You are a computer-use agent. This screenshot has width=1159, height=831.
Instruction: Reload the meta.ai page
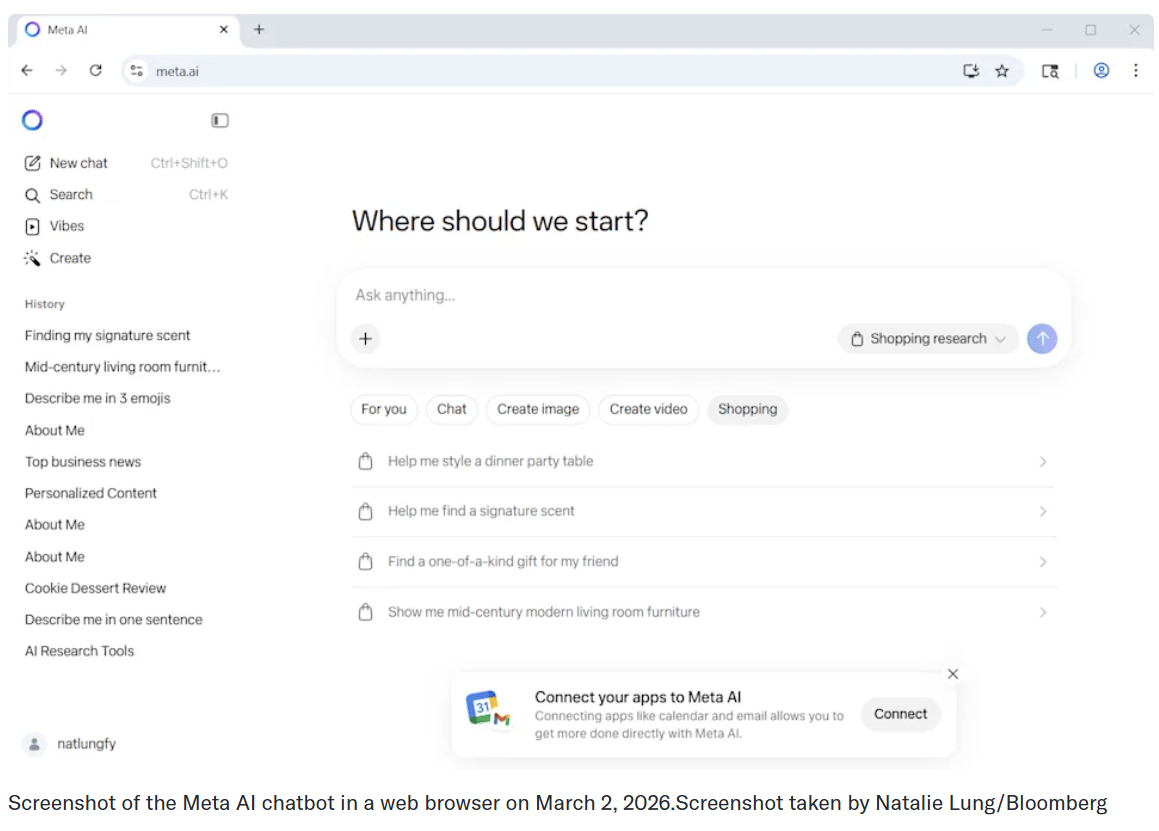[95, 70]
